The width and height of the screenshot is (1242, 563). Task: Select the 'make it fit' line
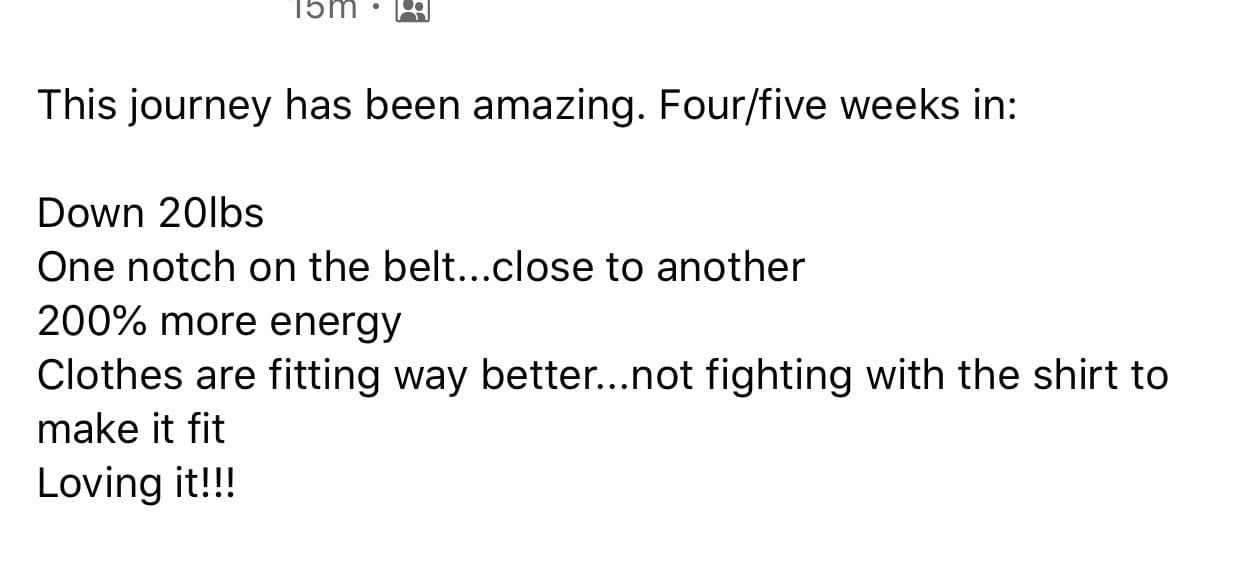click(x=131, y=429)
